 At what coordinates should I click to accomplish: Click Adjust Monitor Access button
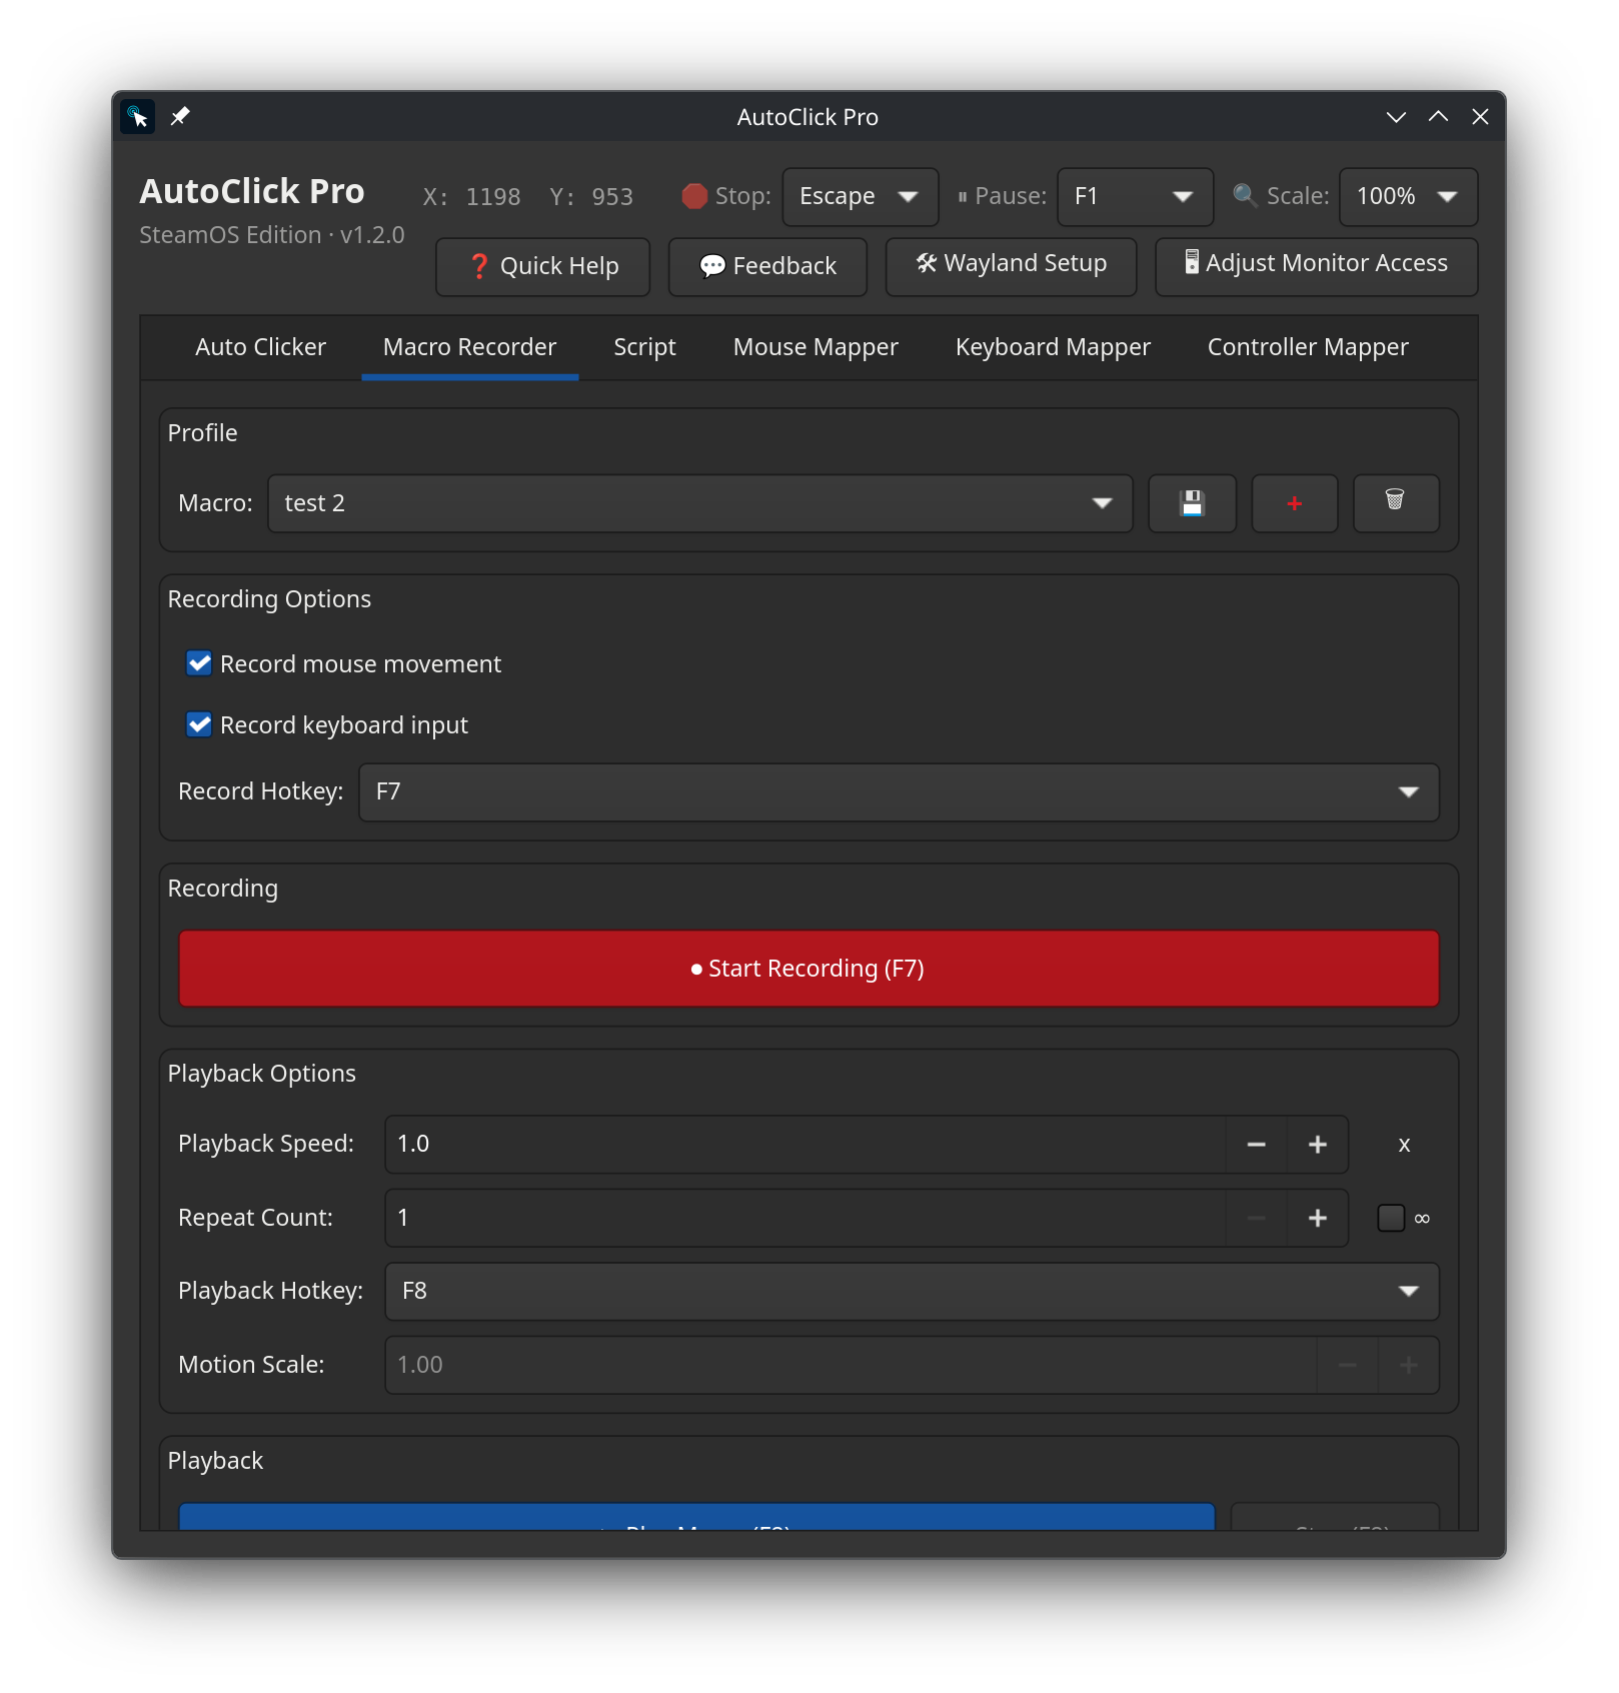pos(1316,267)
